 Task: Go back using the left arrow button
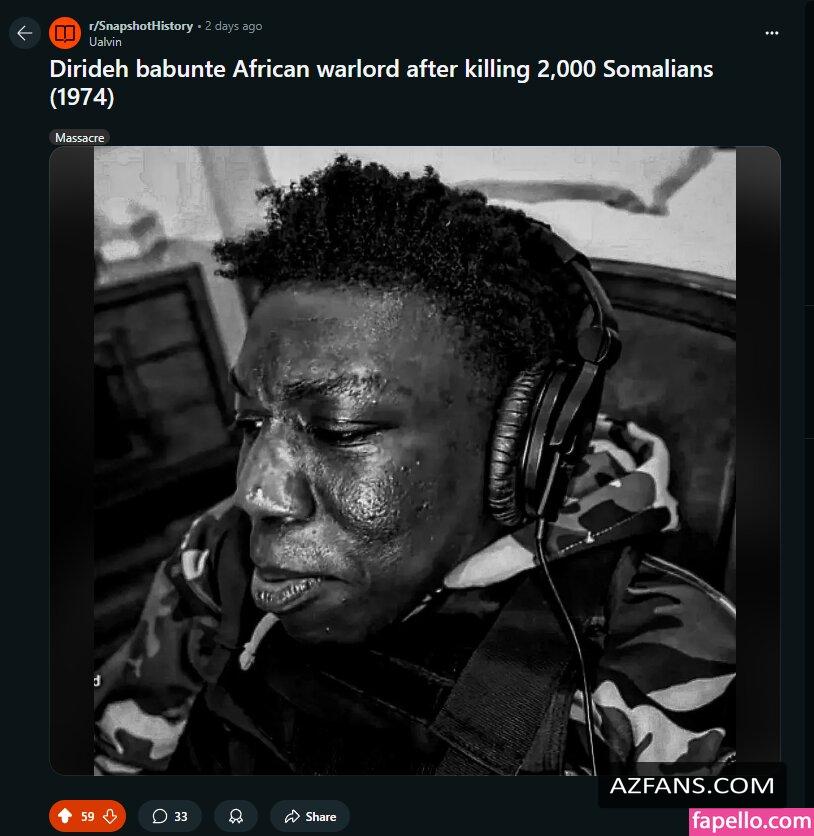pyautogui.click(x=24, y=33)
